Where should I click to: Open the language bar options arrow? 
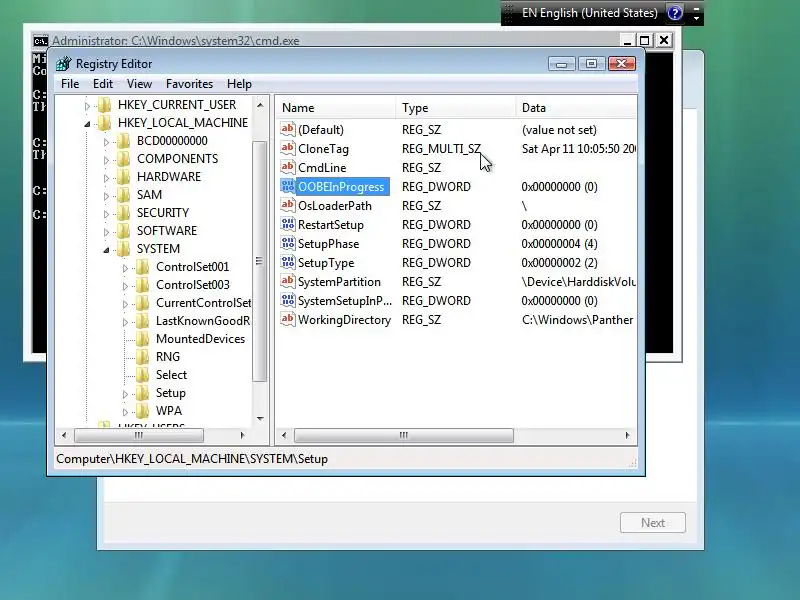pos(696,18)
